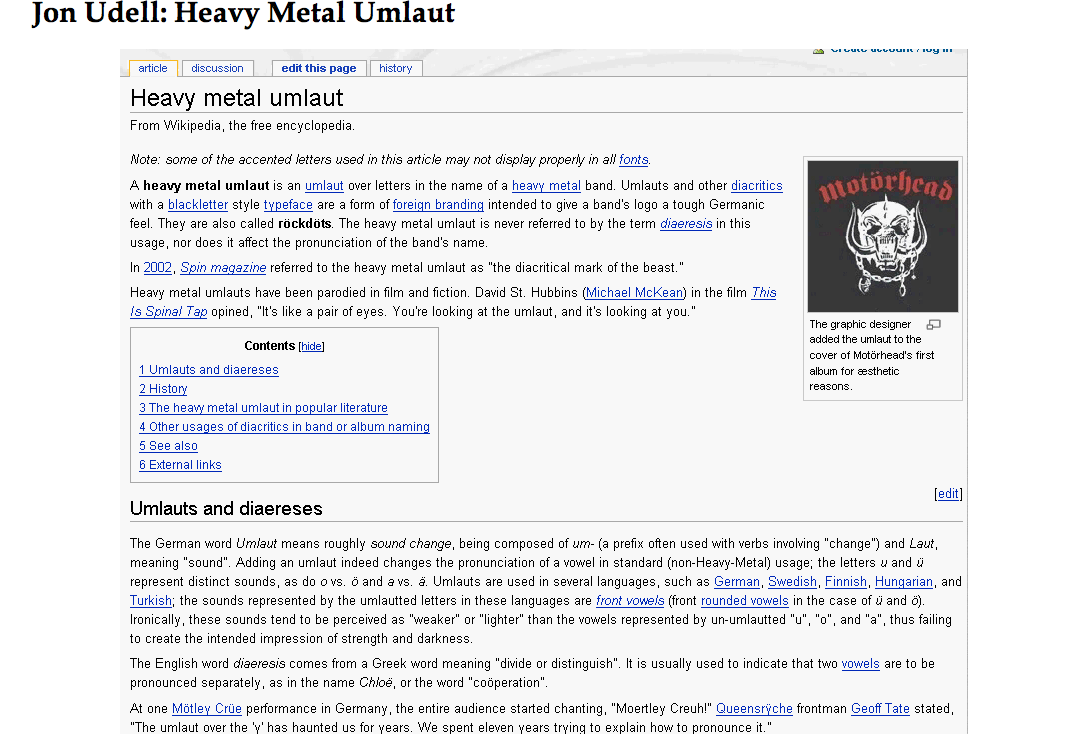Image resolution: width=1091 pixels, height=734 pixels.
Task: Open the vowels link in diaeresis paragraph
Action: coord(860,664)
